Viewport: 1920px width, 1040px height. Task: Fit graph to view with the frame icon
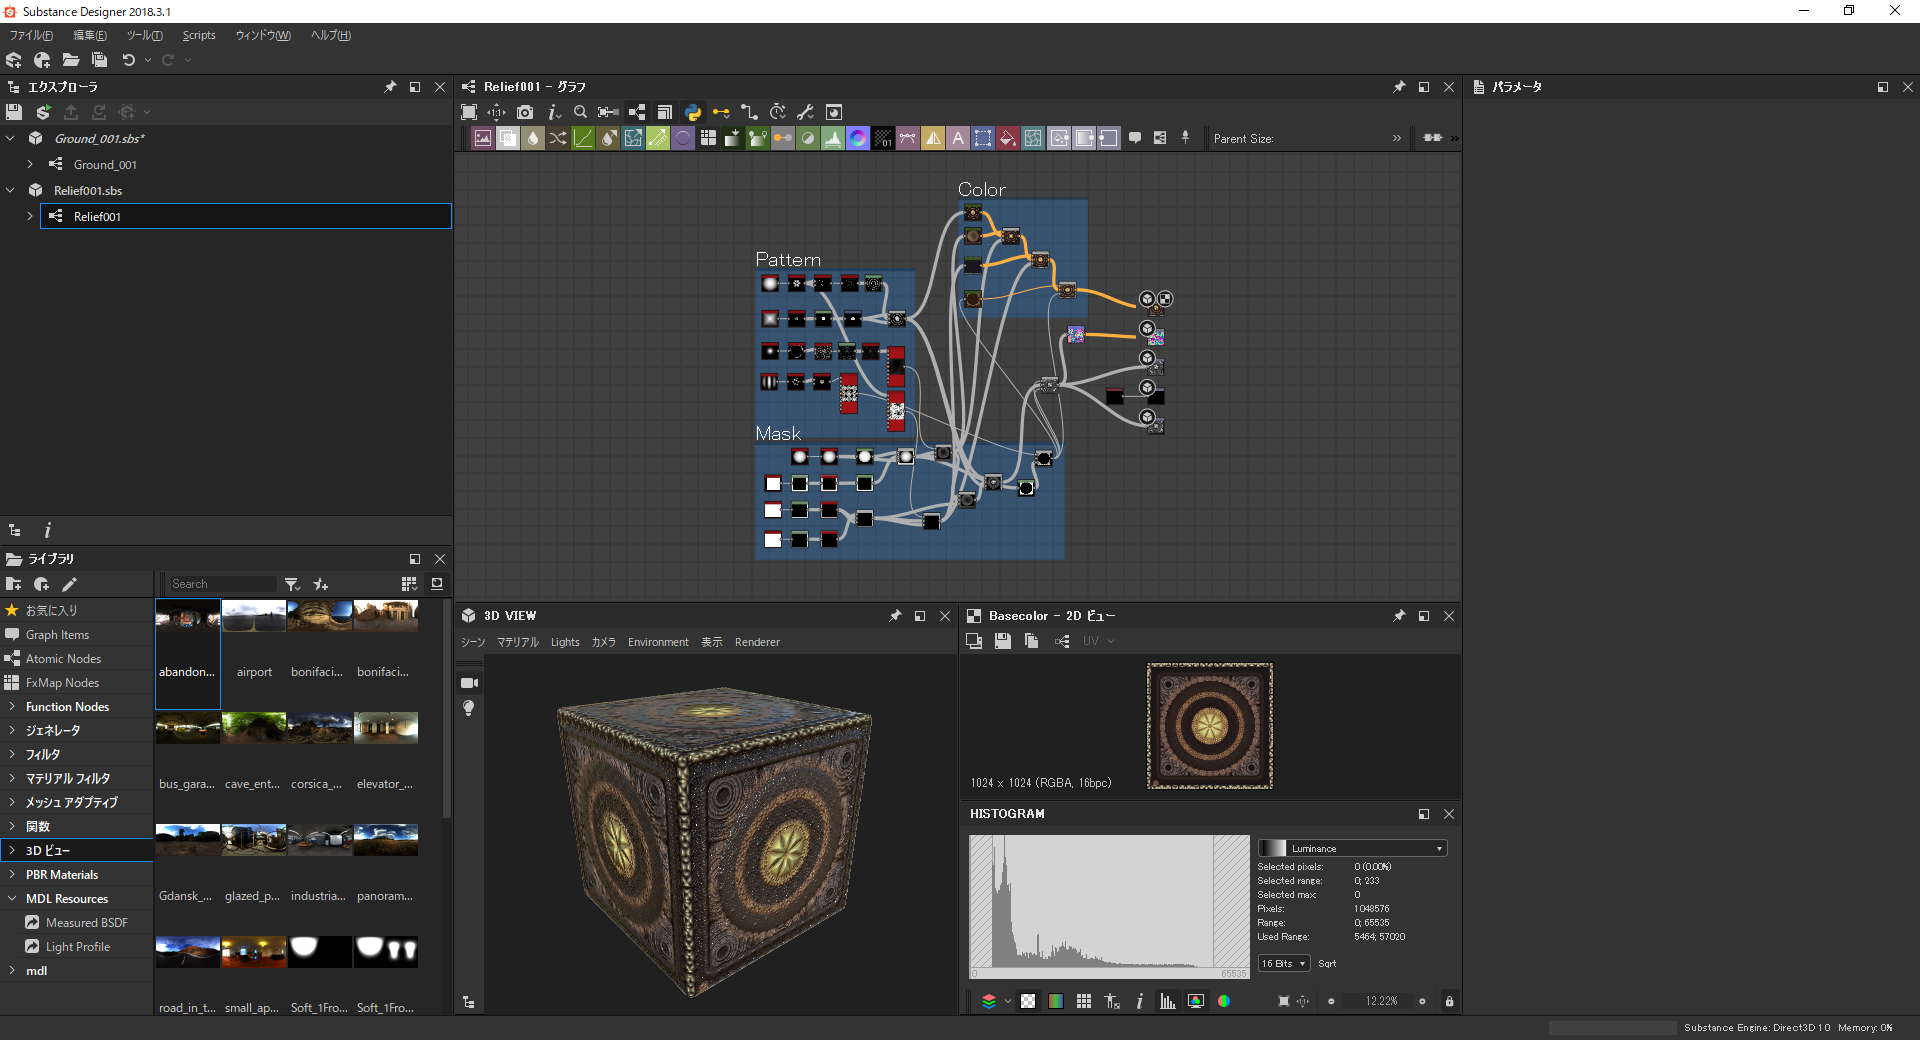[x=469, y=112]
